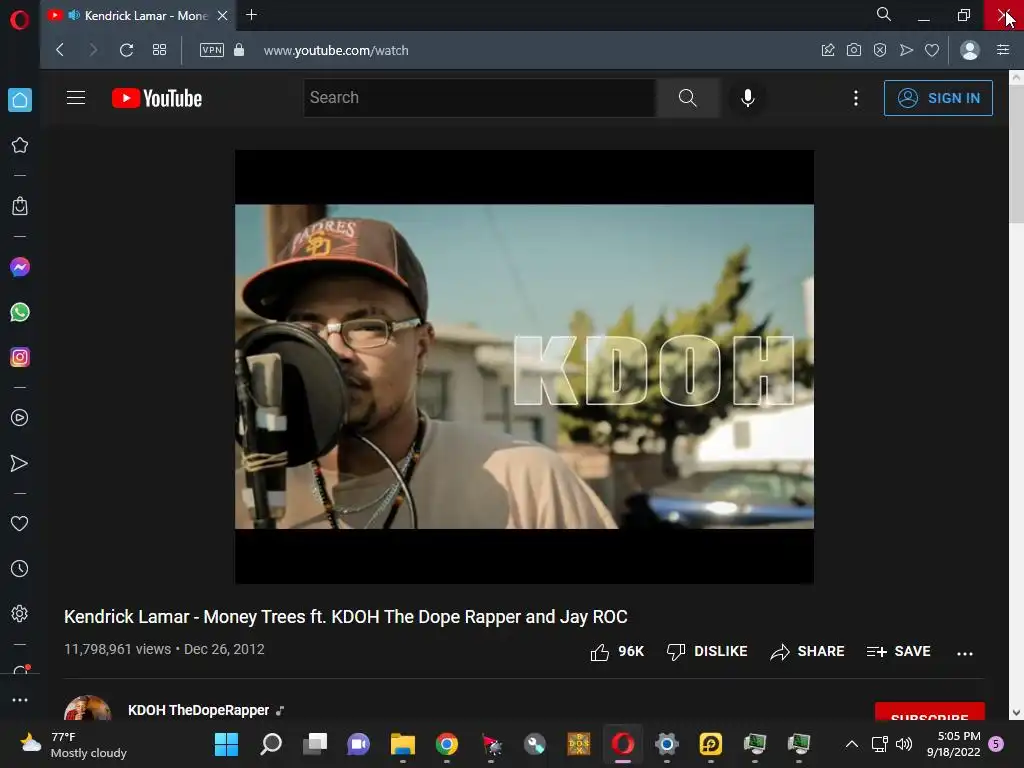SAVE video to a playlist
Viewport: 1024px width, 768px height.
point(899,652)
